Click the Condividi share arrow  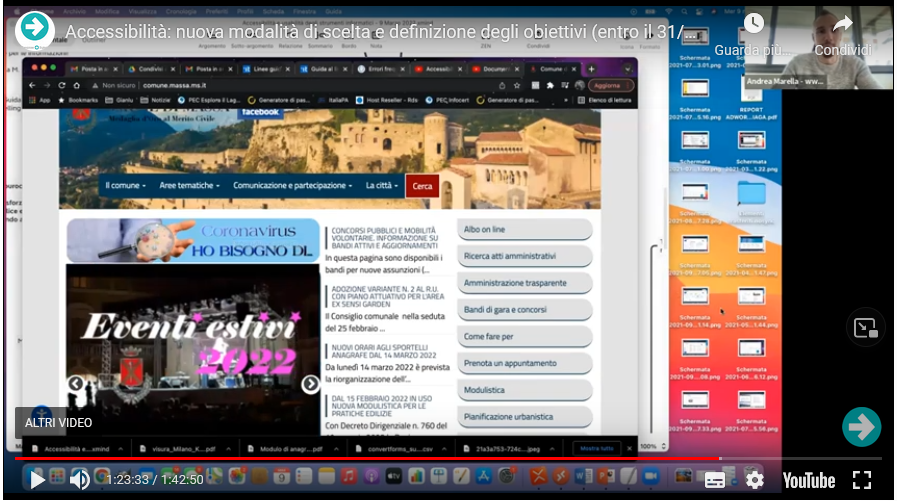coord(842,23)
